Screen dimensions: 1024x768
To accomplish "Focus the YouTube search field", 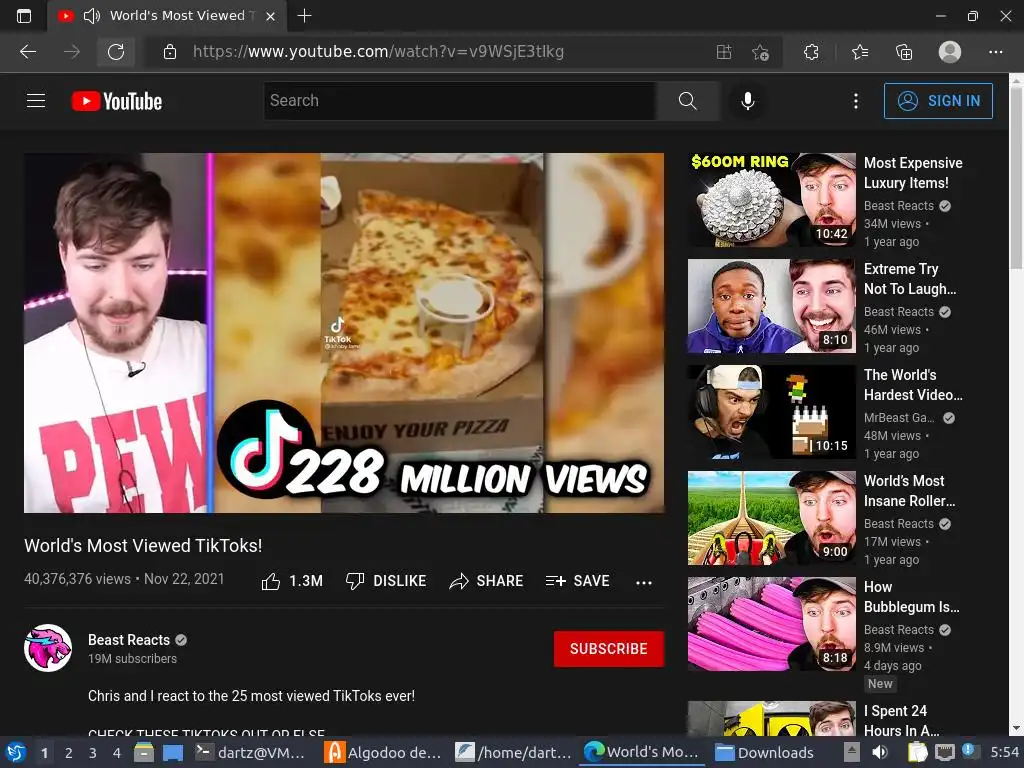I will point(460,101).
